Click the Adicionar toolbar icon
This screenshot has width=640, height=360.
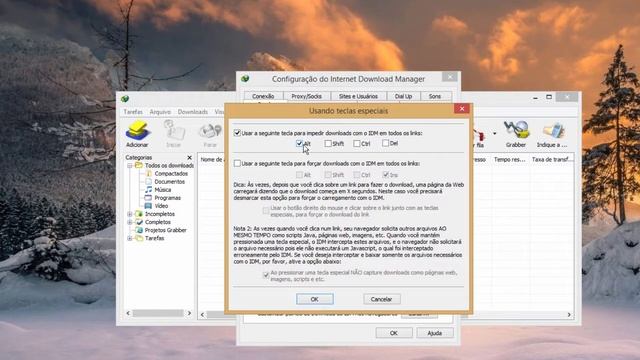click(137, 133)
